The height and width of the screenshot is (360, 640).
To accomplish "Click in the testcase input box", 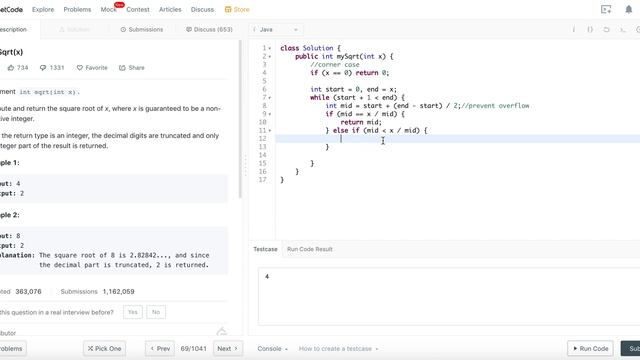I will pos(448,296).
